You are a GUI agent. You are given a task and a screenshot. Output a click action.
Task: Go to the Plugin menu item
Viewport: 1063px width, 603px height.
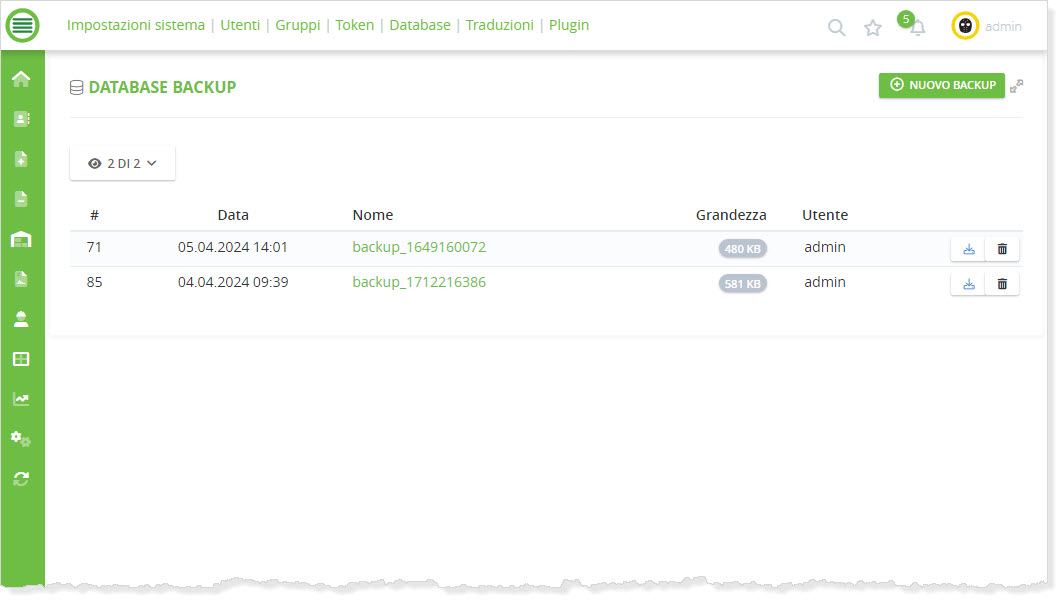(x=569, y=25)
